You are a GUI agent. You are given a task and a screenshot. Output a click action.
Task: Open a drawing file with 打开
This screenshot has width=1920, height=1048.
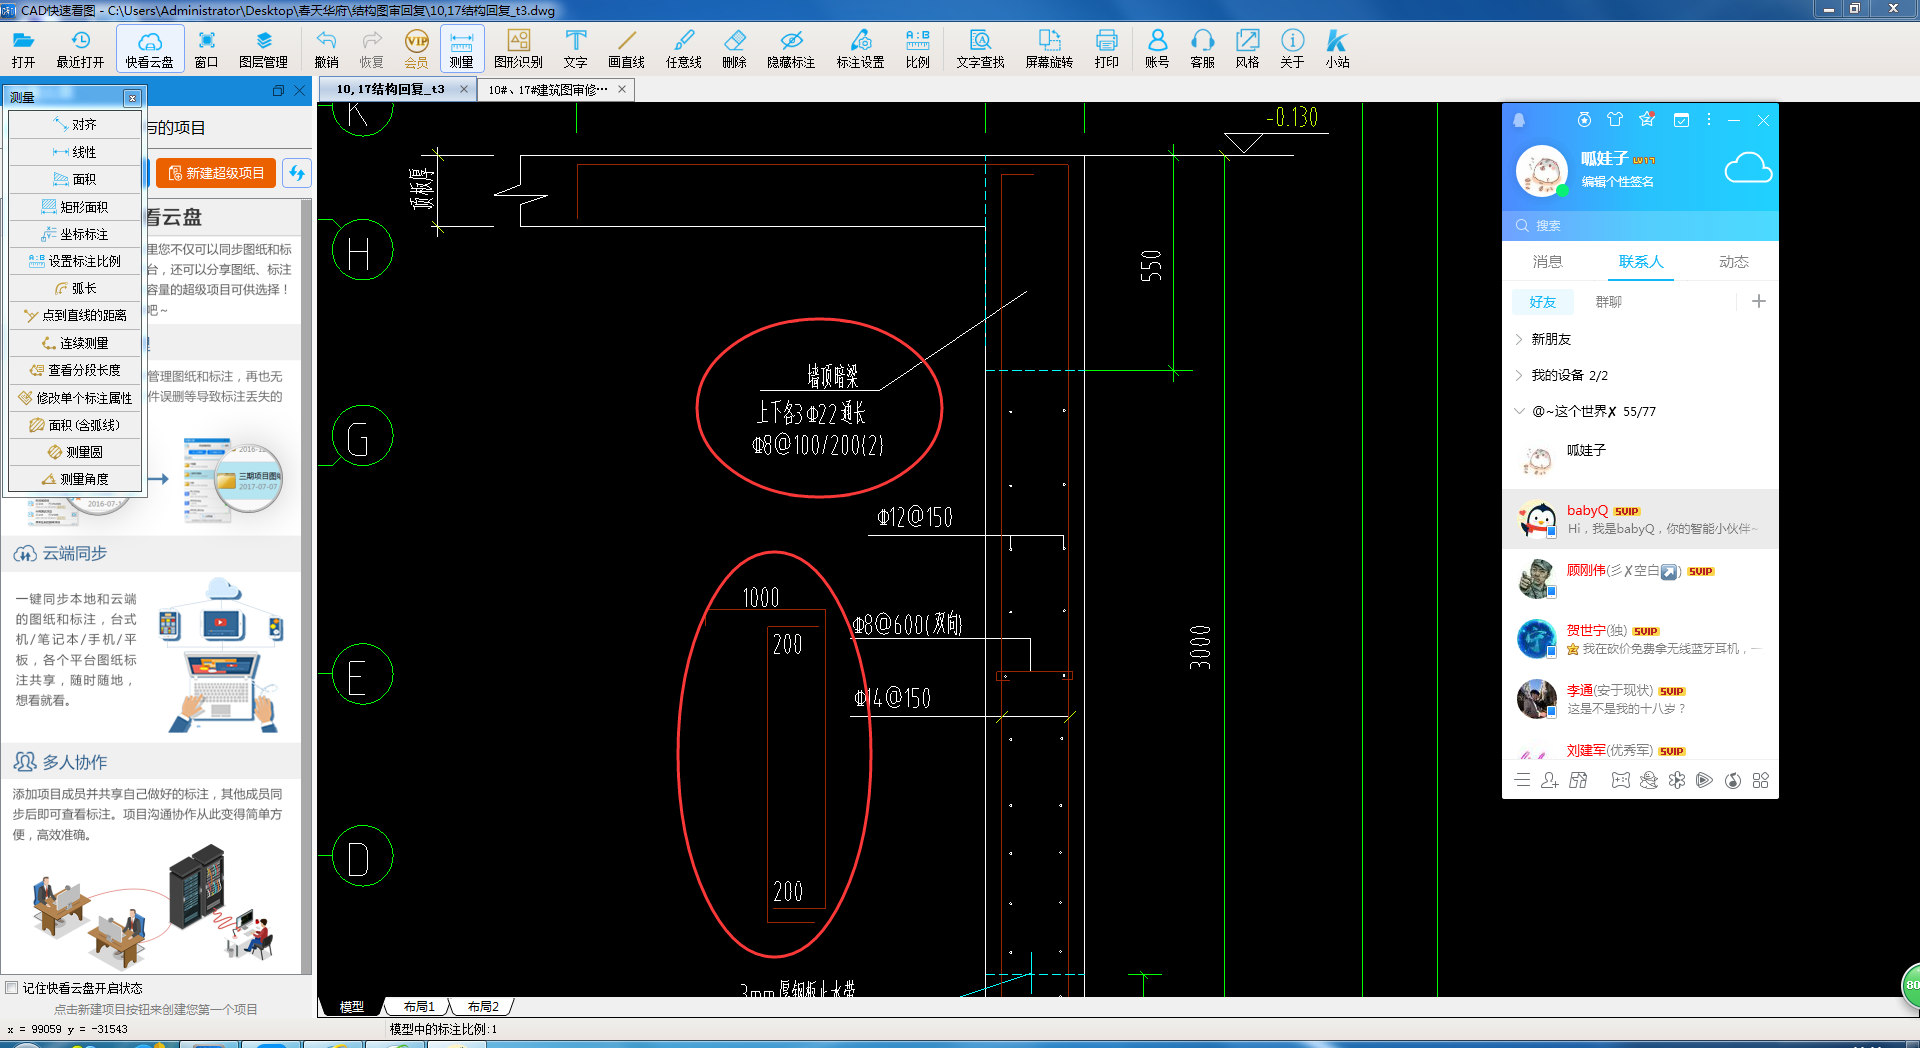click(x=23, y=49)
